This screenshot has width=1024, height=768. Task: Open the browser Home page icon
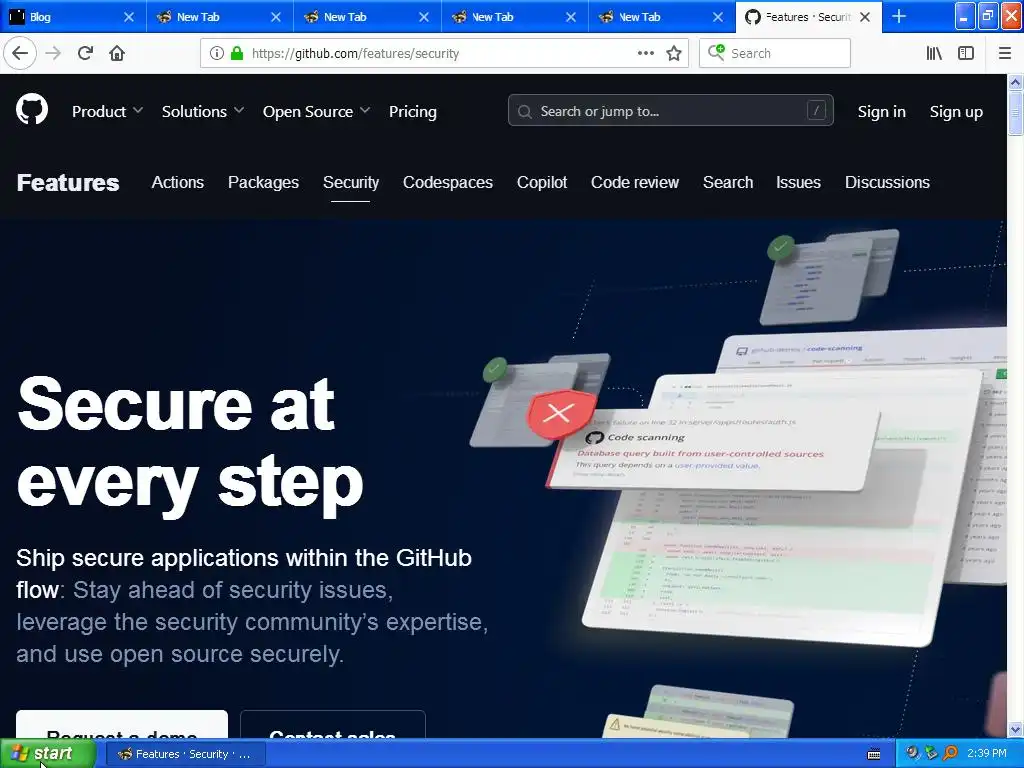[x=117, y=53]
